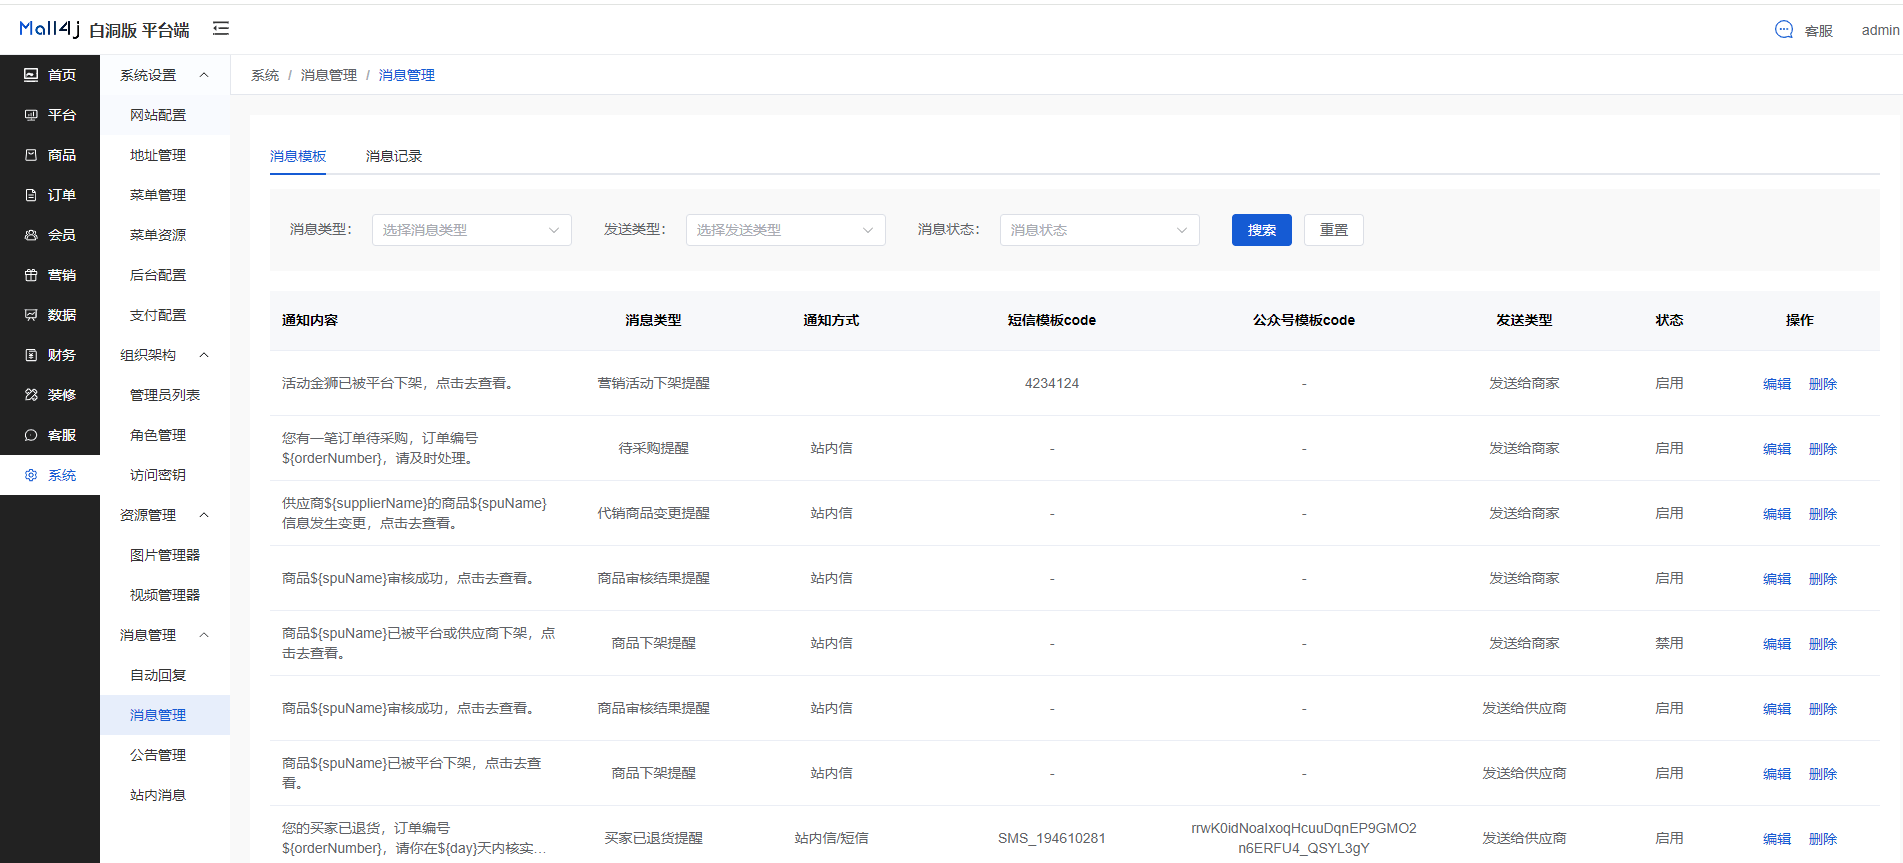
Task: Open 公告管理 in submenu
Action: (x=165, y=755)
